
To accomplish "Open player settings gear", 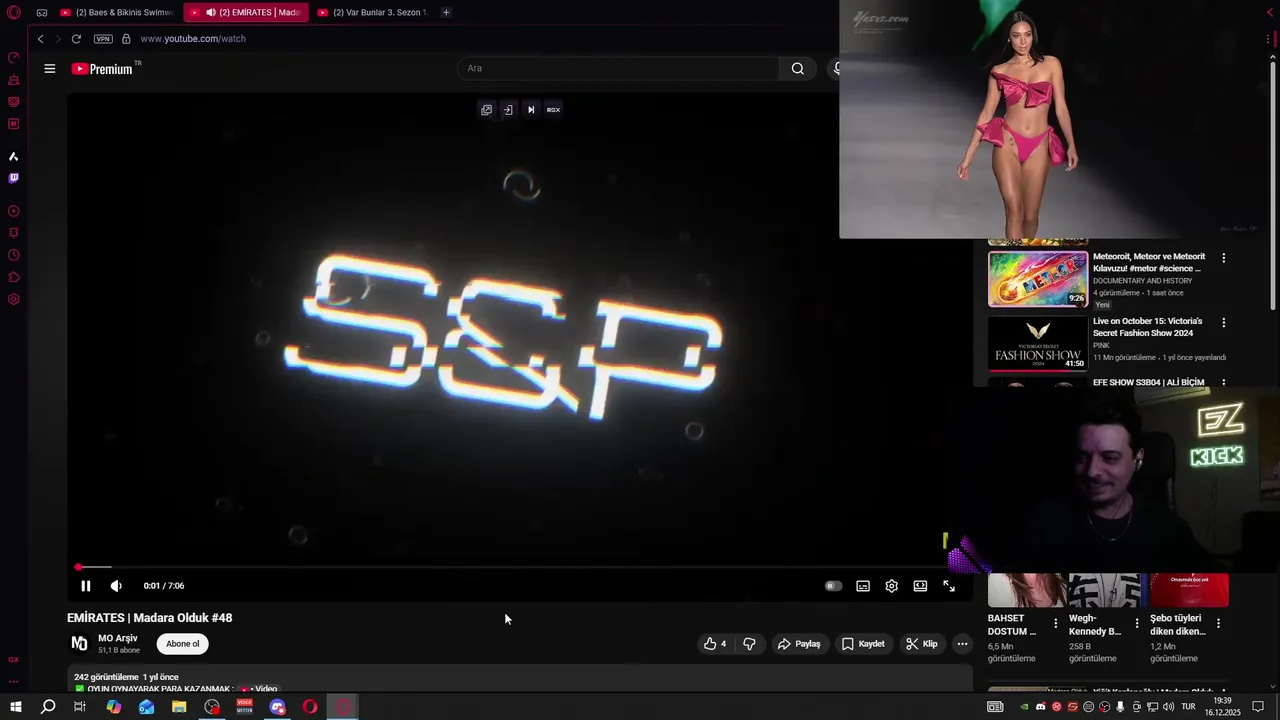I will (891, 586).
